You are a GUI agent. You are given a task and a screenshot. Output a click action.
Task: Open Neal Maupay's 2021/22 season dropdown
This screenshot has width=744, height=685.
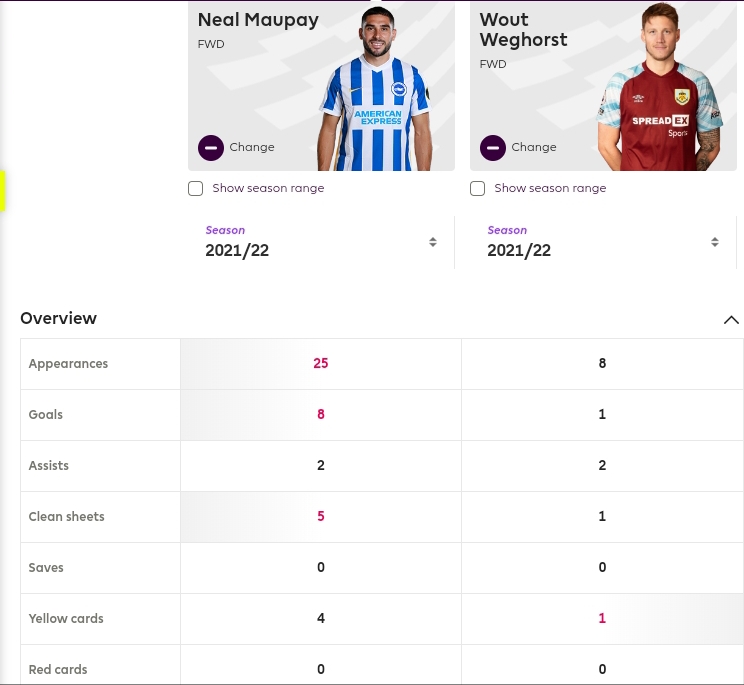click(321, 242)
